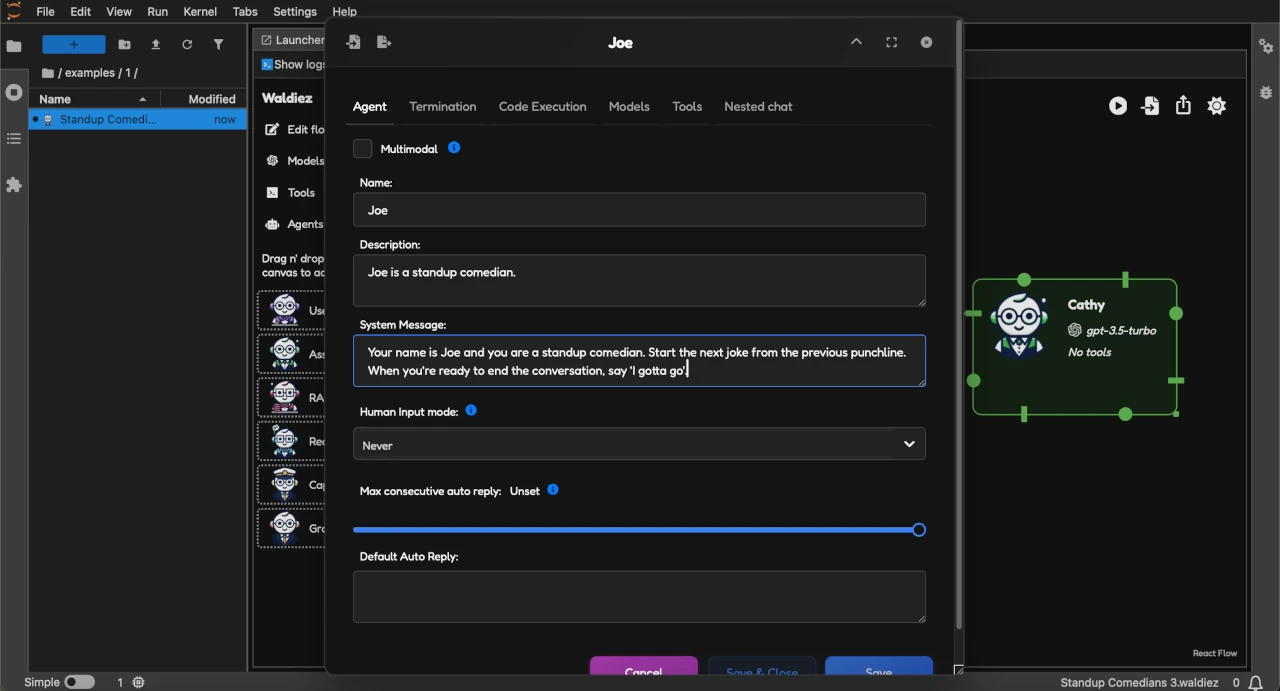Viewport: 1280px width, 691px height.
Task: Click the theme toggle sun icon
Action: pos(1216,106)
